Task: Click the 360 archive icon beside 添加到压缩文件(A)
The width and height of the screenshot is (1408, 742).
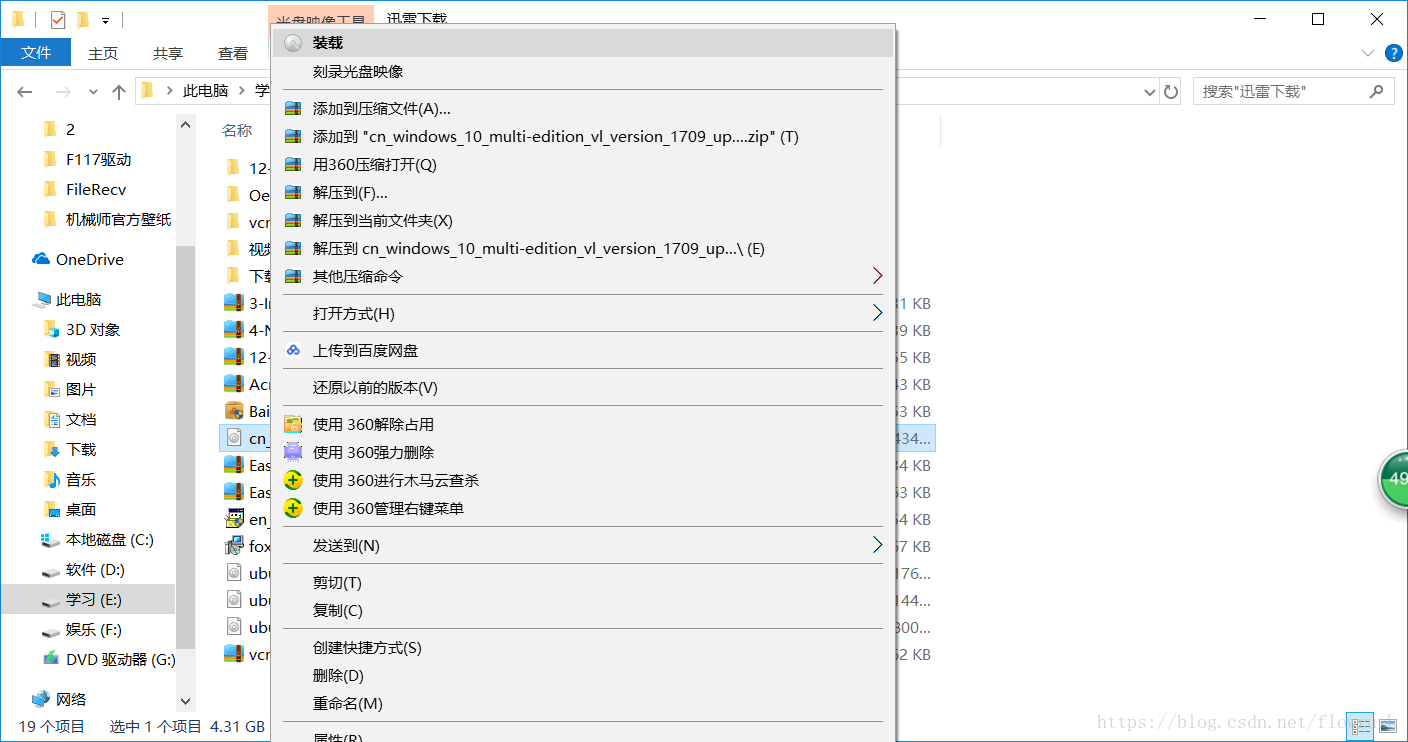Action: pos(293,109)
